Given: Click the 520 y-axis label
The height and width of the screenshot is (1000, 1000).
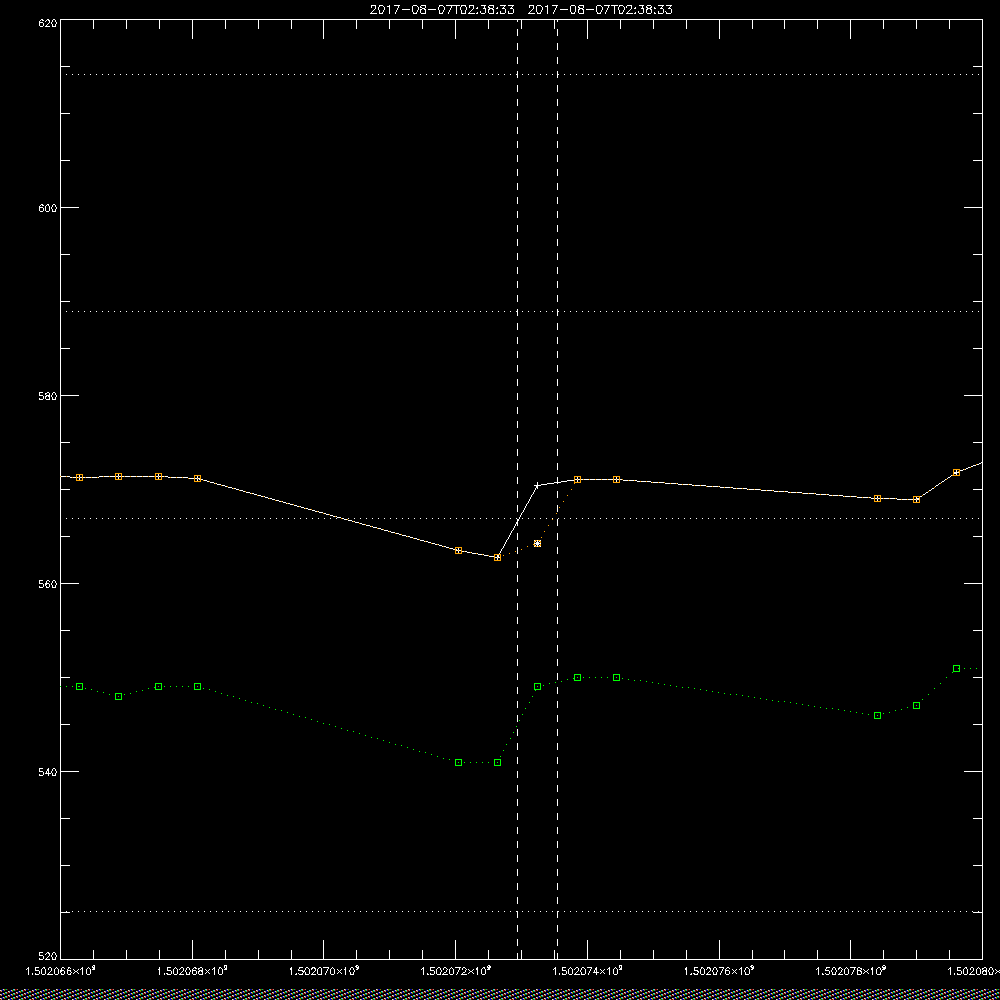Looking at the screenshot, I should pos(48,957).
